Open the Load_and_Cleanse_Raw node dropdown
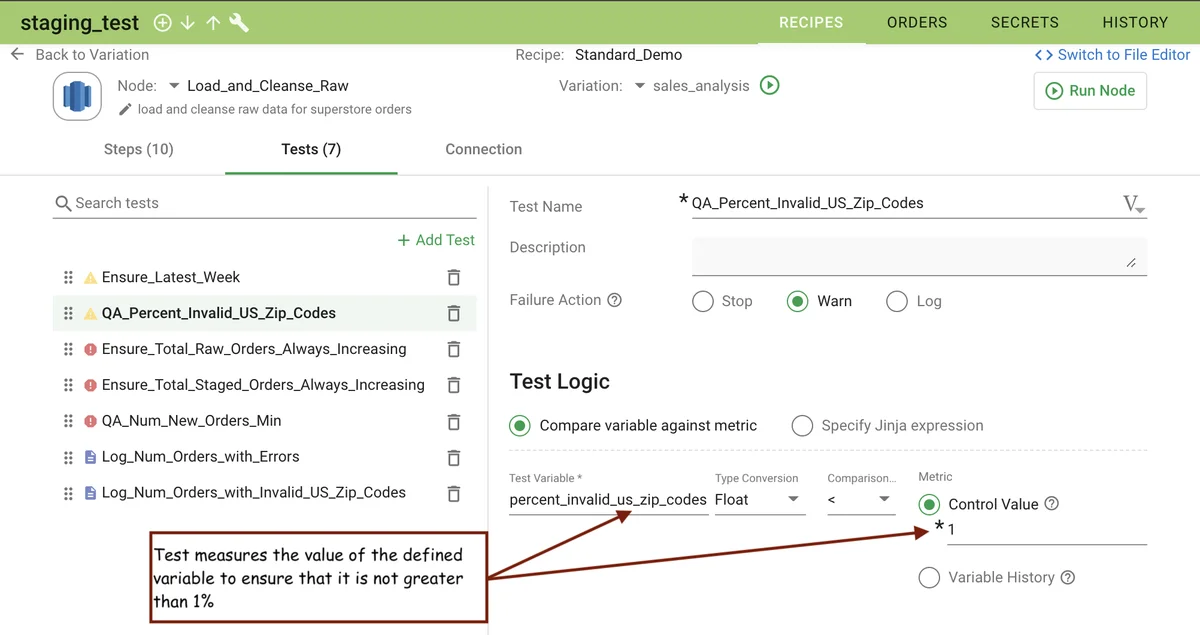Viewport: 1200px width, 635px height. 172,86
